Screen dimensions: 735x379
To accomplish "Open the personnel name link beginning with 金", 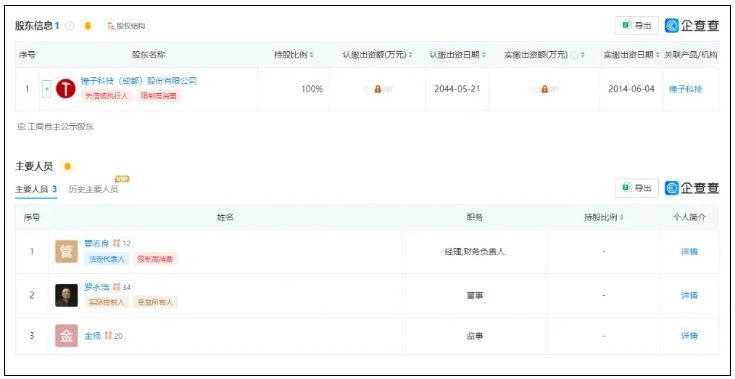I will tap(93, 335).
